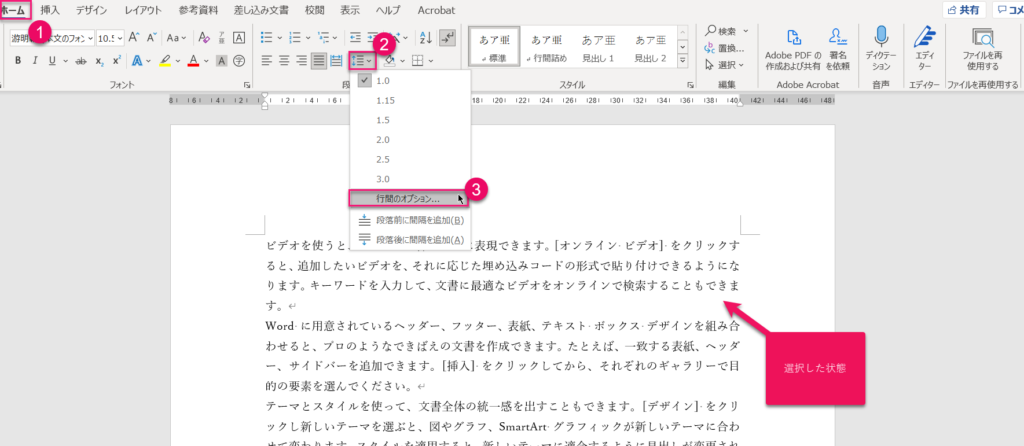Toggle the justify alignment button
Viewport: 1024px width, 446px height.
click(319, 61)
